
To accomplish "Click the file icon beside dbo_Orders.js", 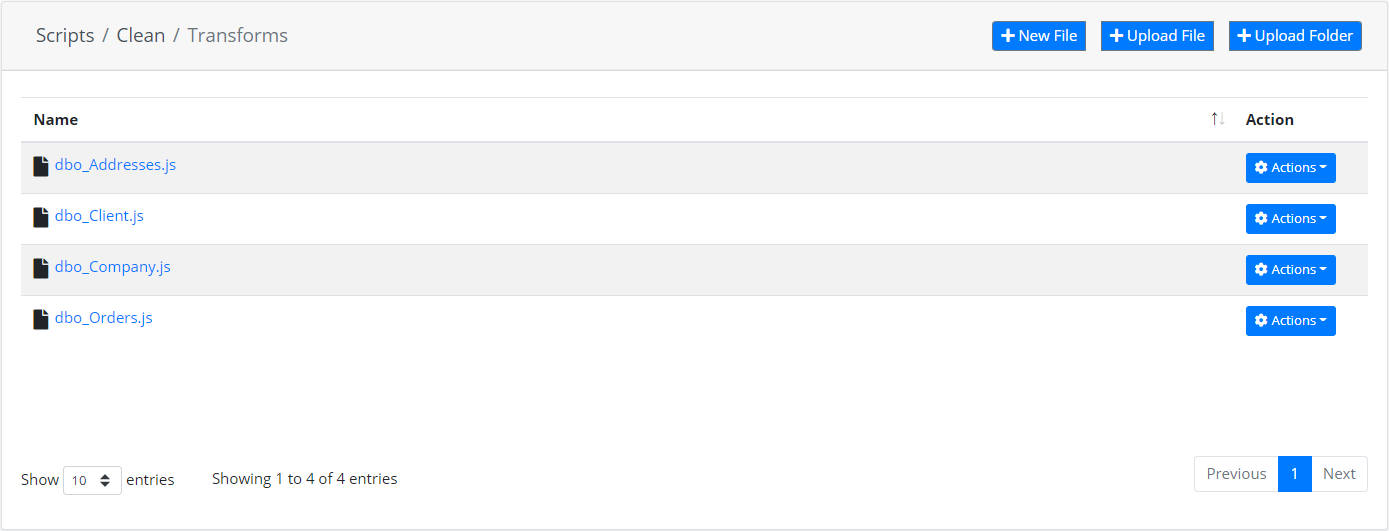I will coord(41,319).
